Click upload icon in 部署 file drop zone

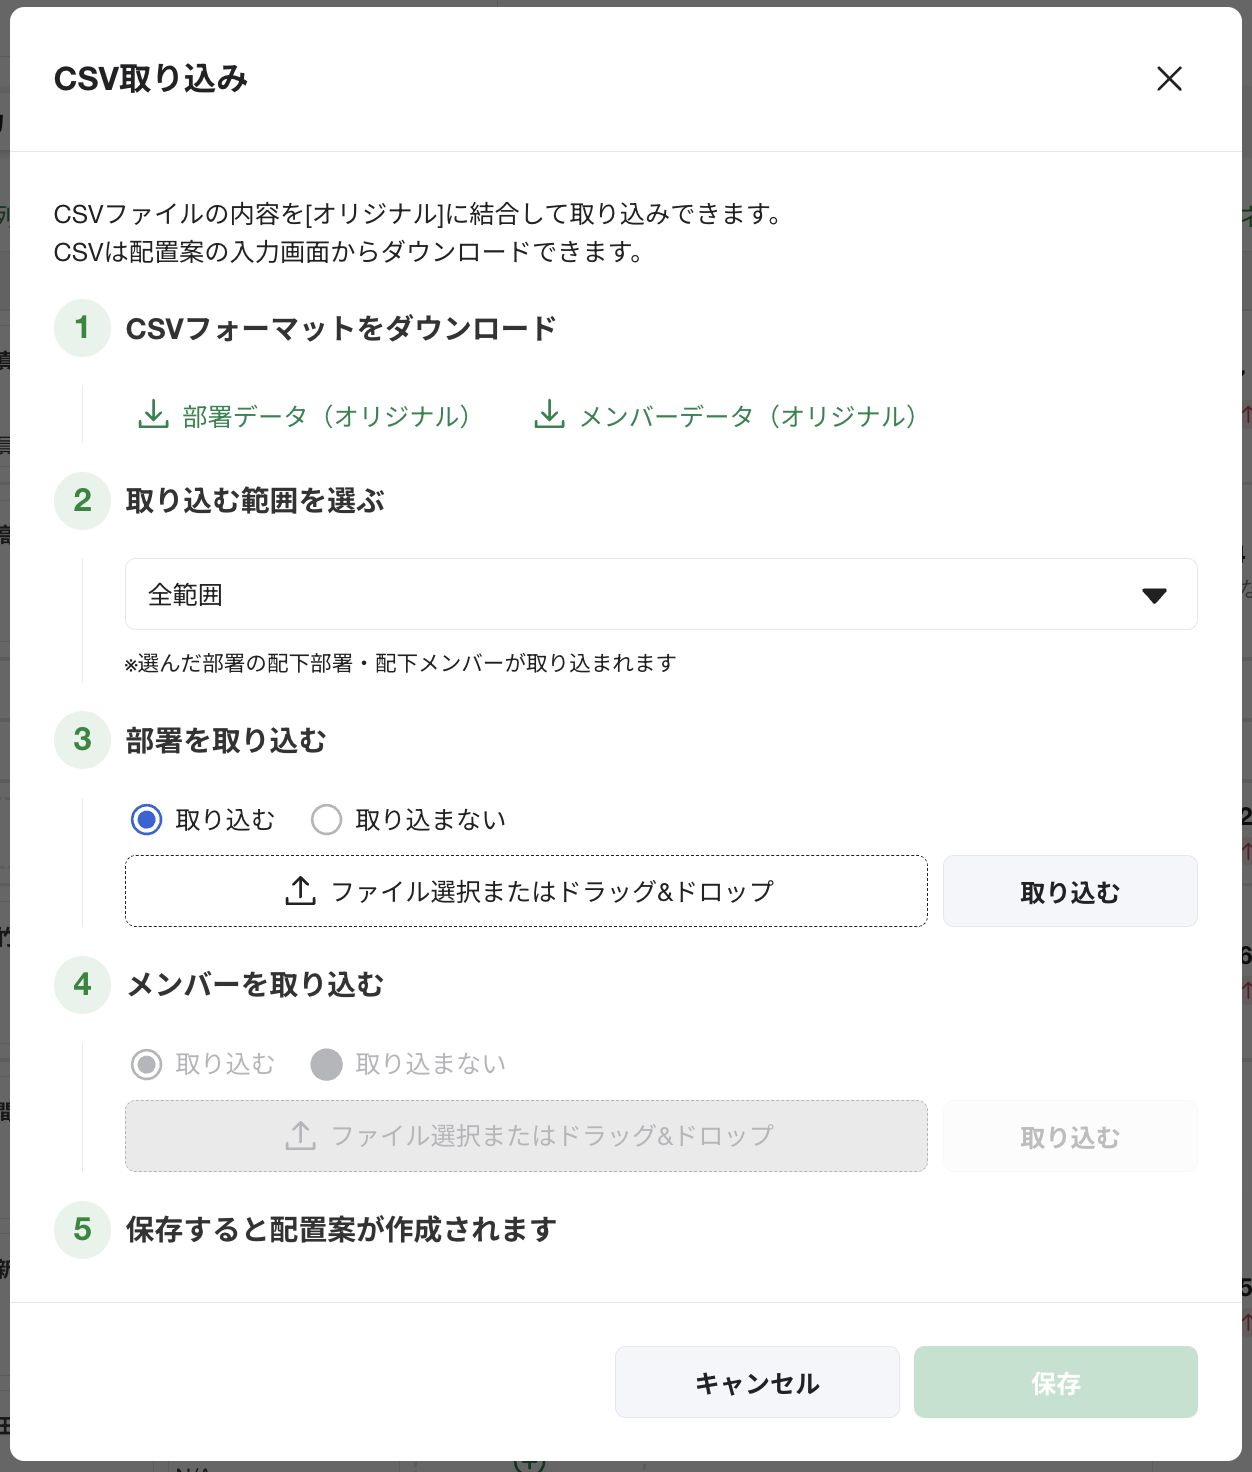click(x=301, y=891)
